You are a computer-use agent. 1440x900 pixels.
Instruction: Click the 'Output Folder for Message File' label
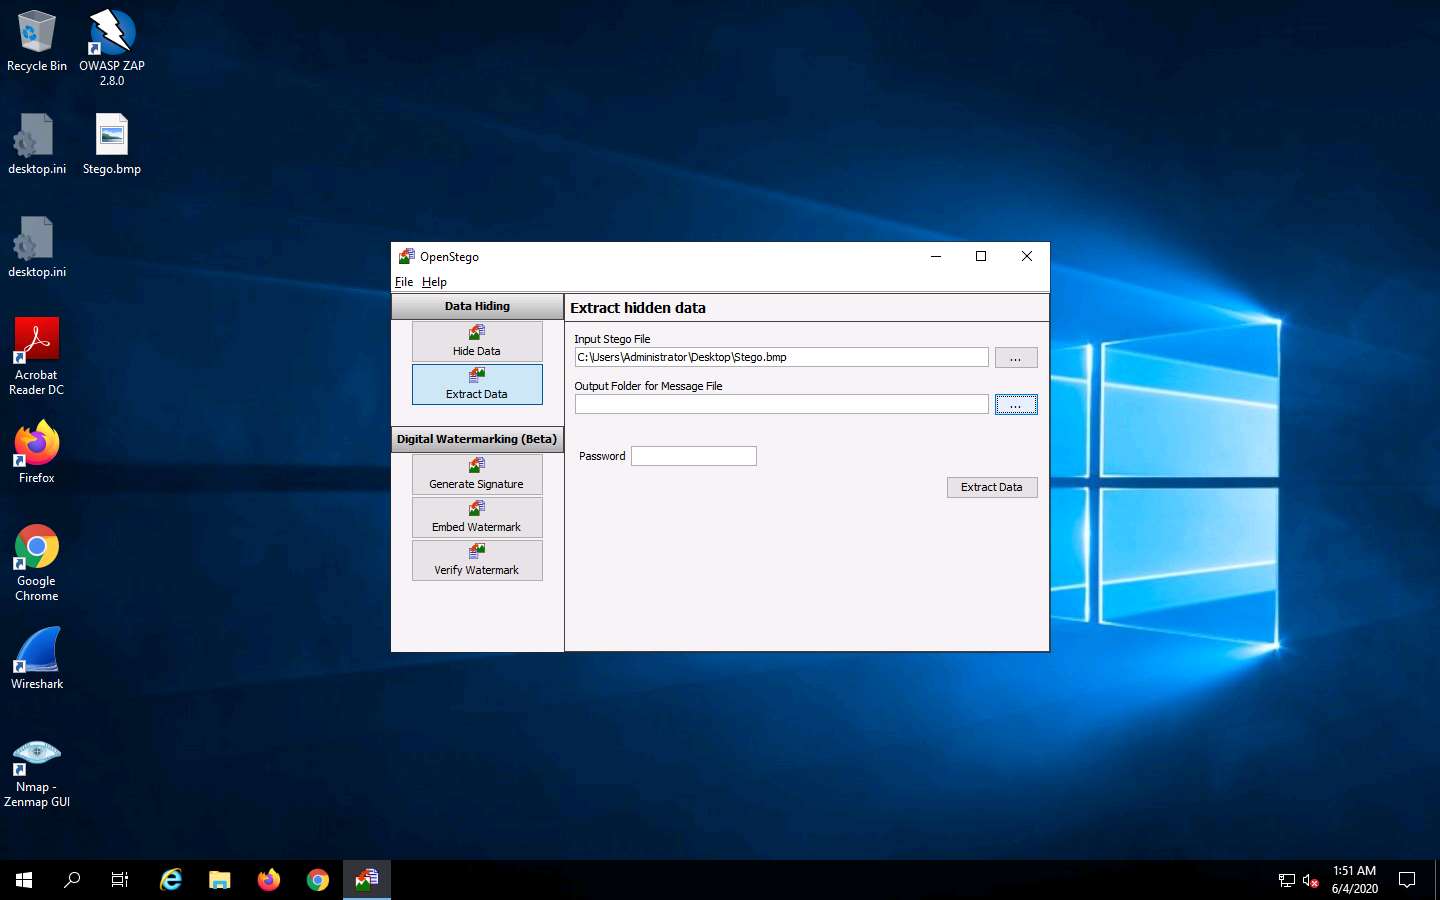coord(648,386)
